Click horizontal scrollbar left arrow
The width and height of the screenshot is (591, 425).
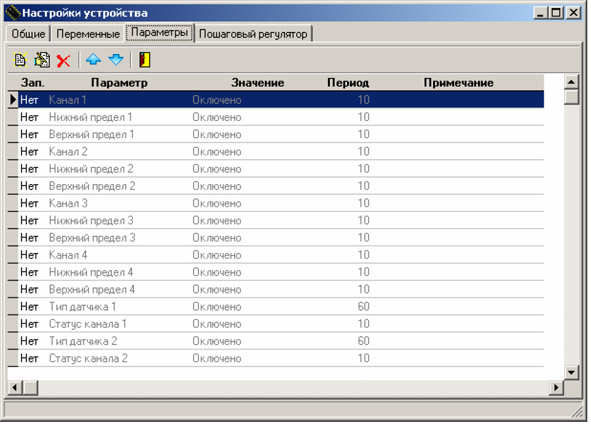pyautogui.click(x=15, y=387)
